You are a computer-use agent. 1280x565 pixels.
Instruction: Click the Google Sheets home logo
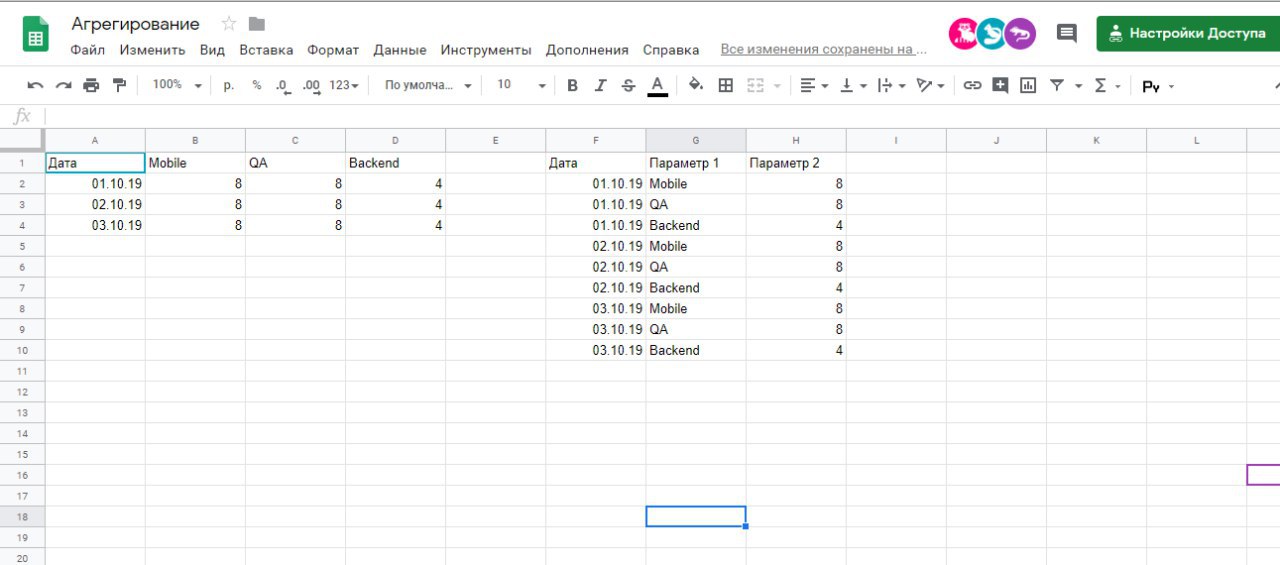coord(36,34)
